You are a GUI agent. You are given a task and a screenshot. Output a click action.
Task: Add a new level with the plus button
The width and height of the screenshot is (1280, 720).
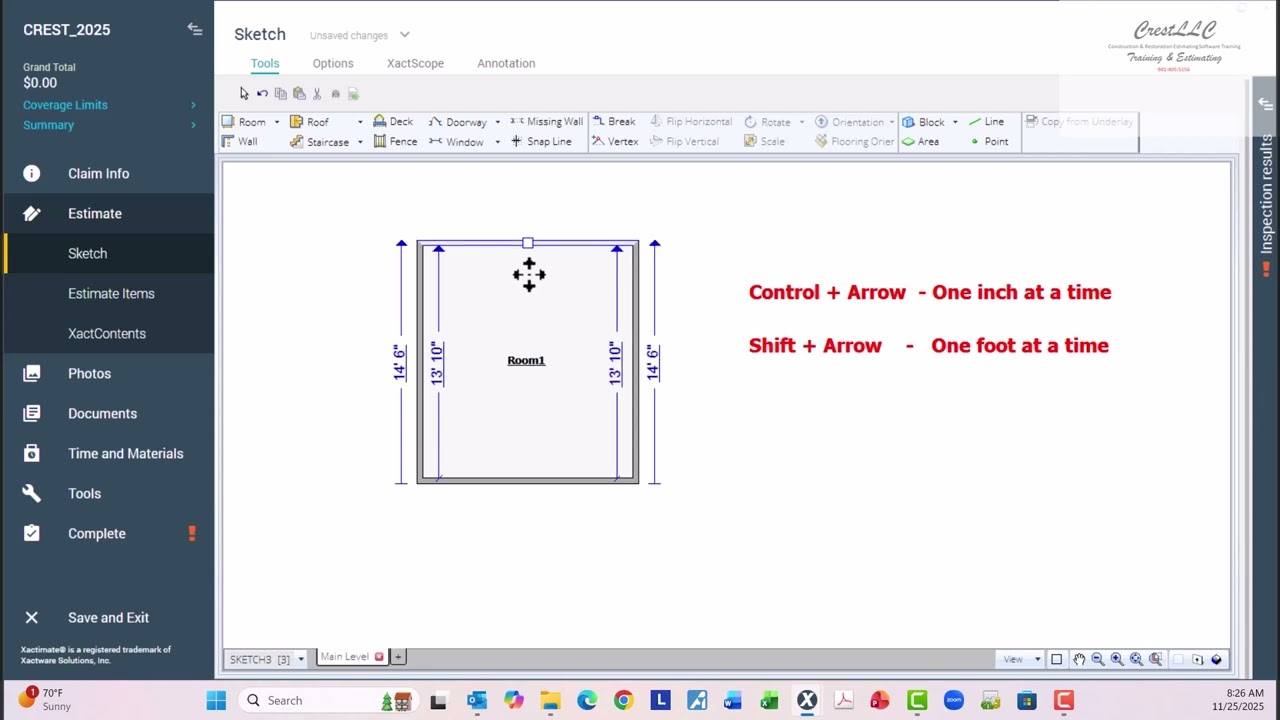point(398,657)
